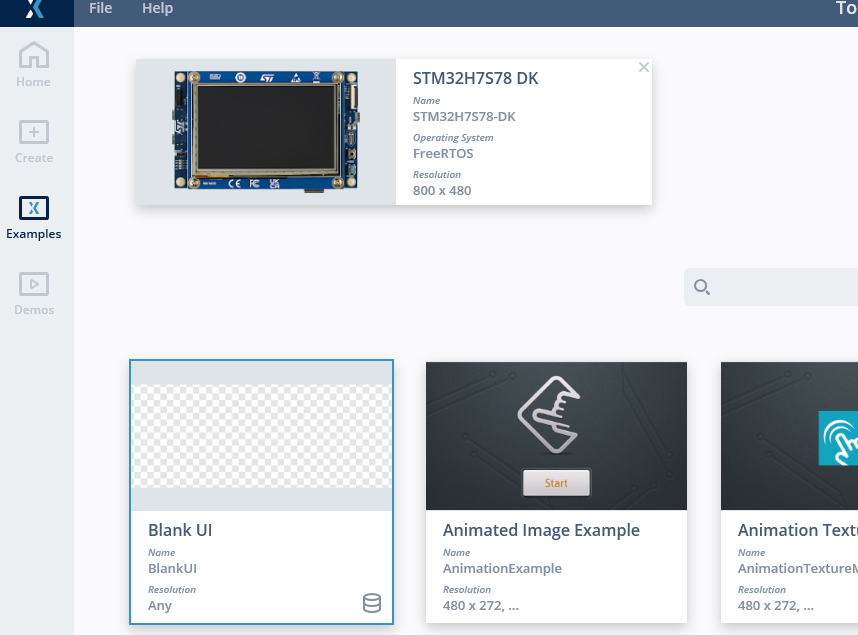Click the Any resolution value
Screen dimensions: 858x635
pos(160,605)
